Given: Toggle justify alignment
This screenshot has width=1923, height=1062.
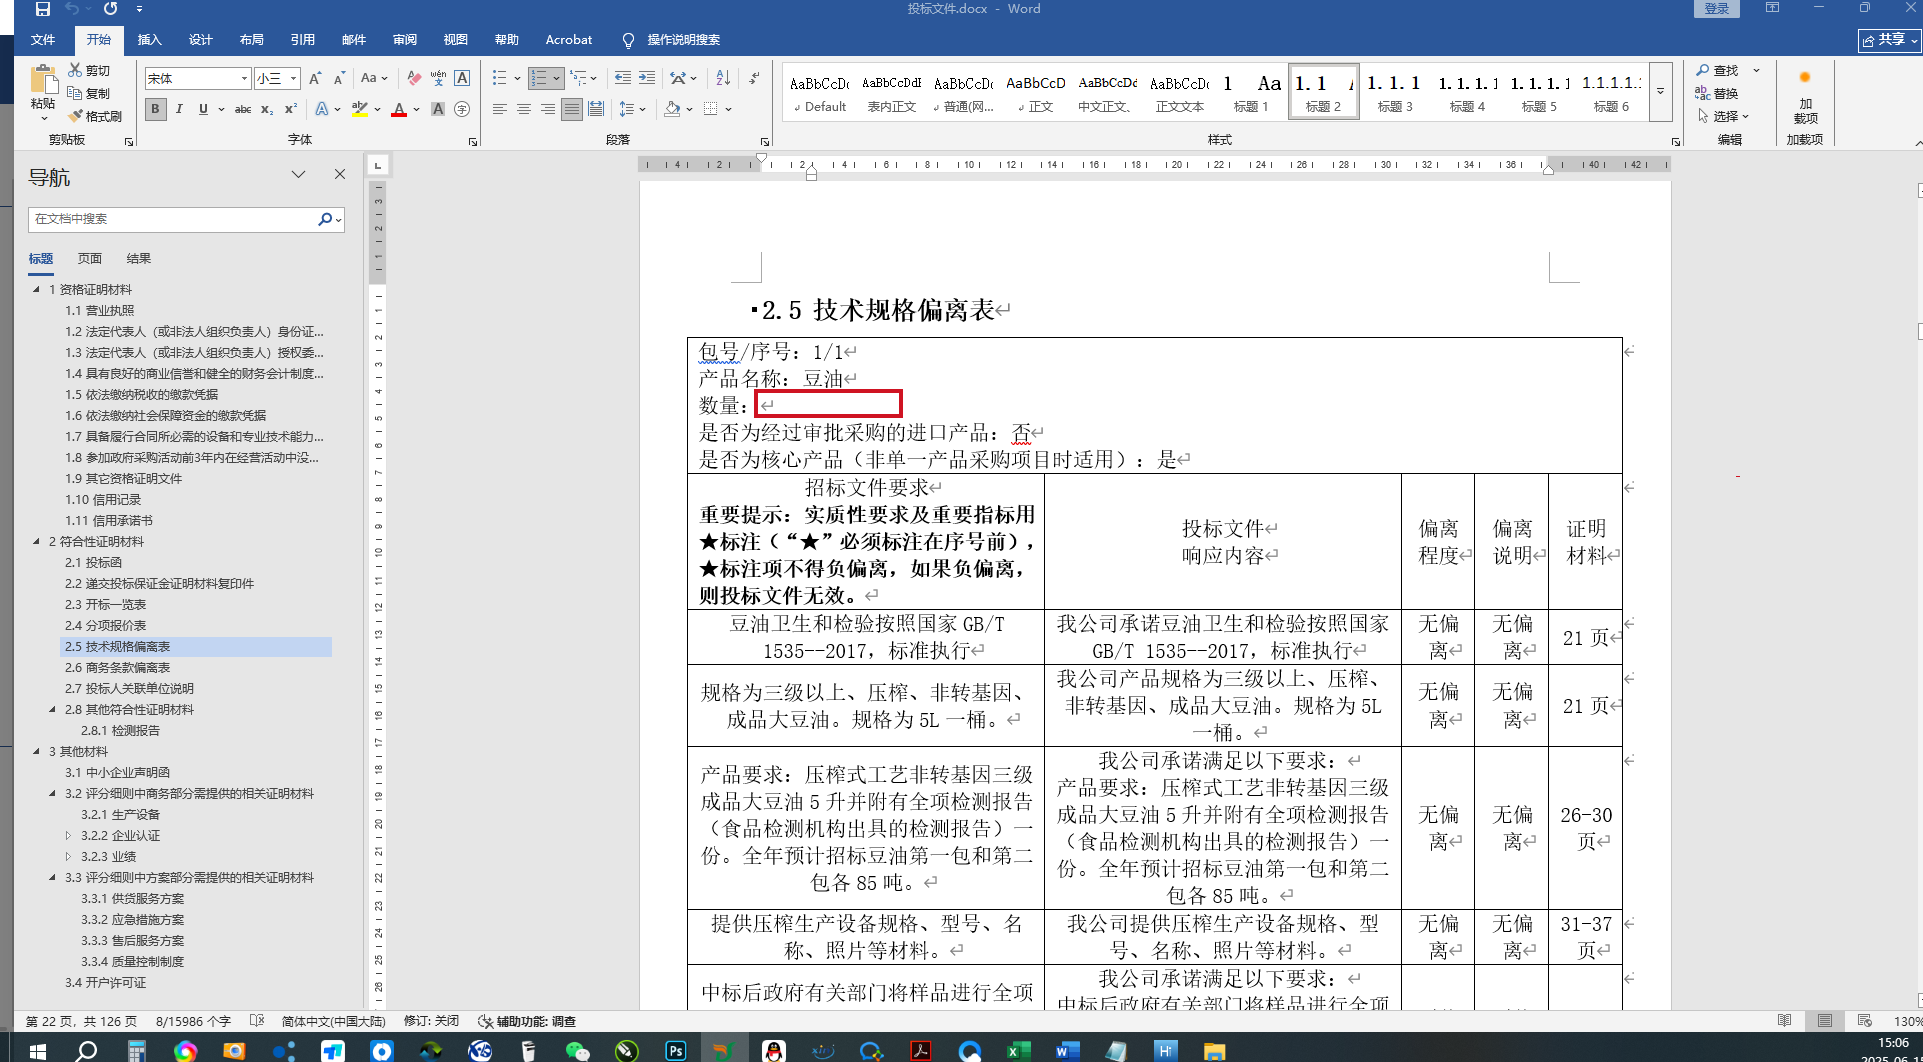Looking at the screenshot, I should coord(571,109).
